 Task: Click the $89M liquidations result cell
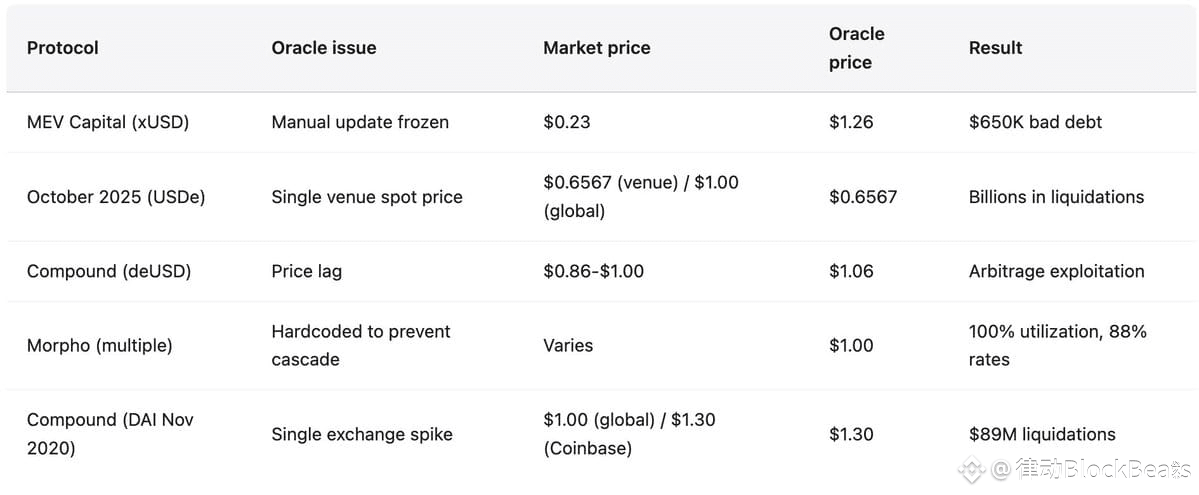coord(1042,434)
